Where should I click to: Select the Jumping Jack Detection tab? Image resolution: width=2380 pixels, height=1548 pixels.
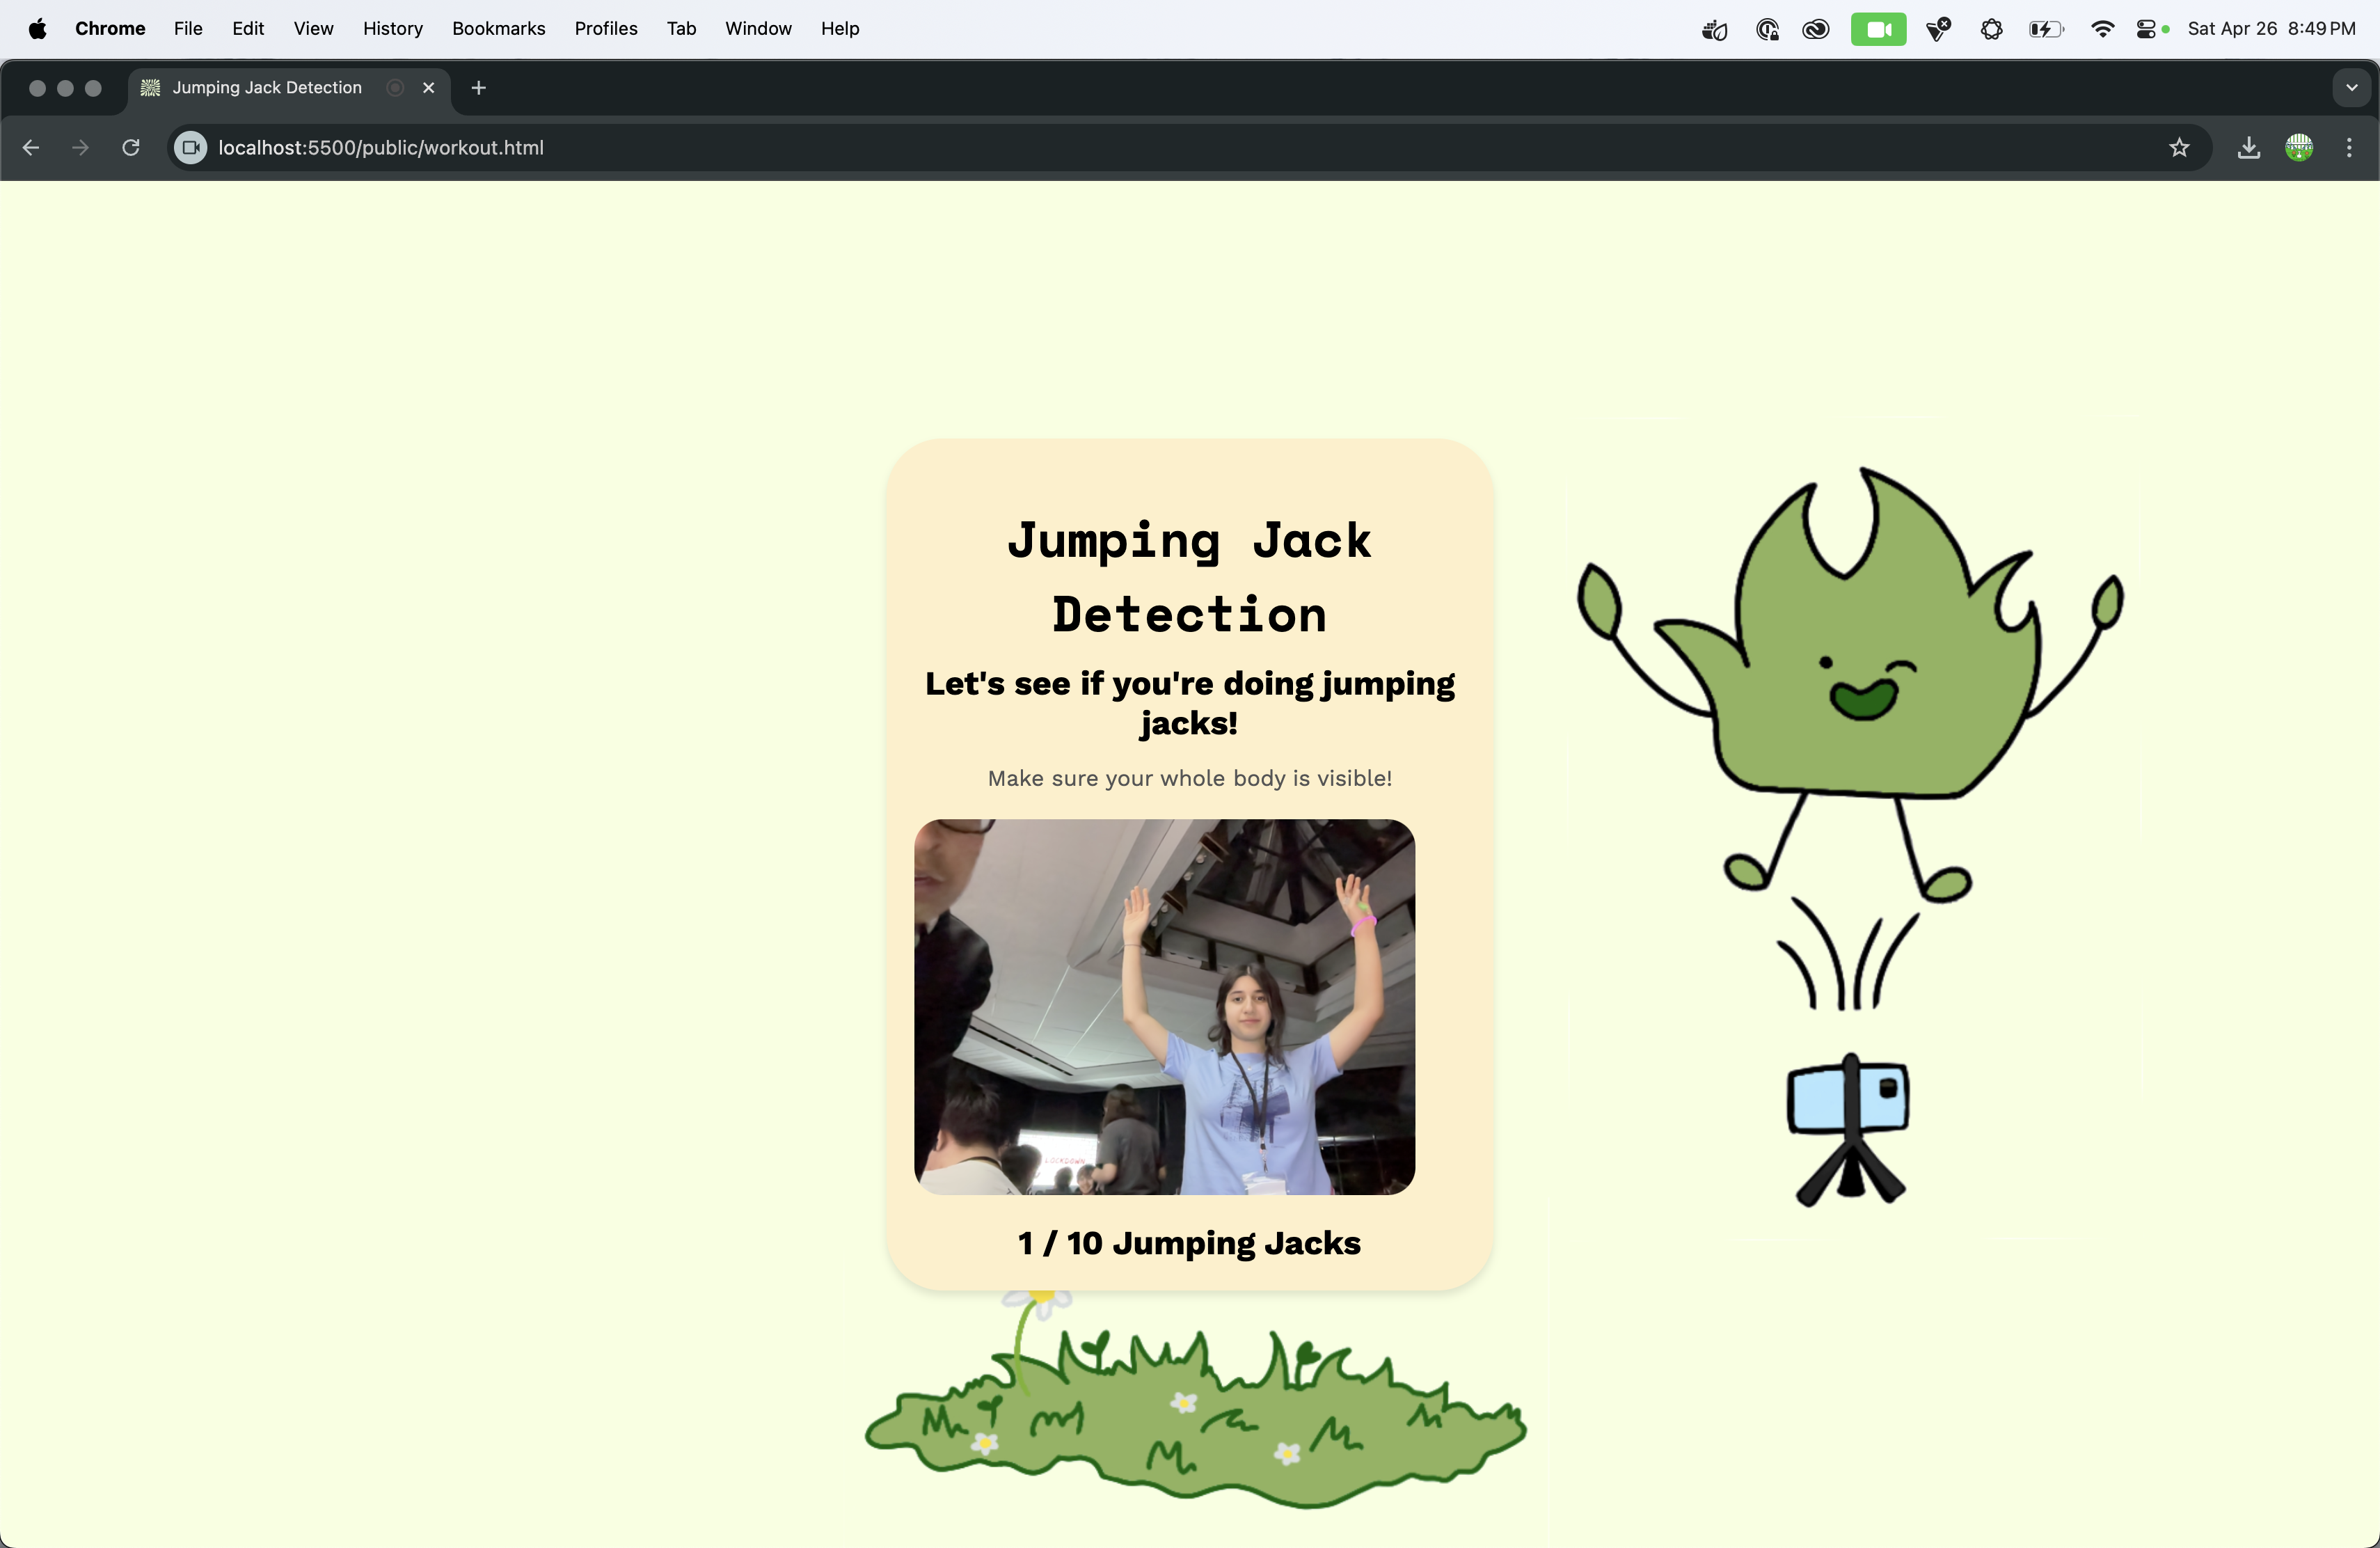tap(267, 88)
